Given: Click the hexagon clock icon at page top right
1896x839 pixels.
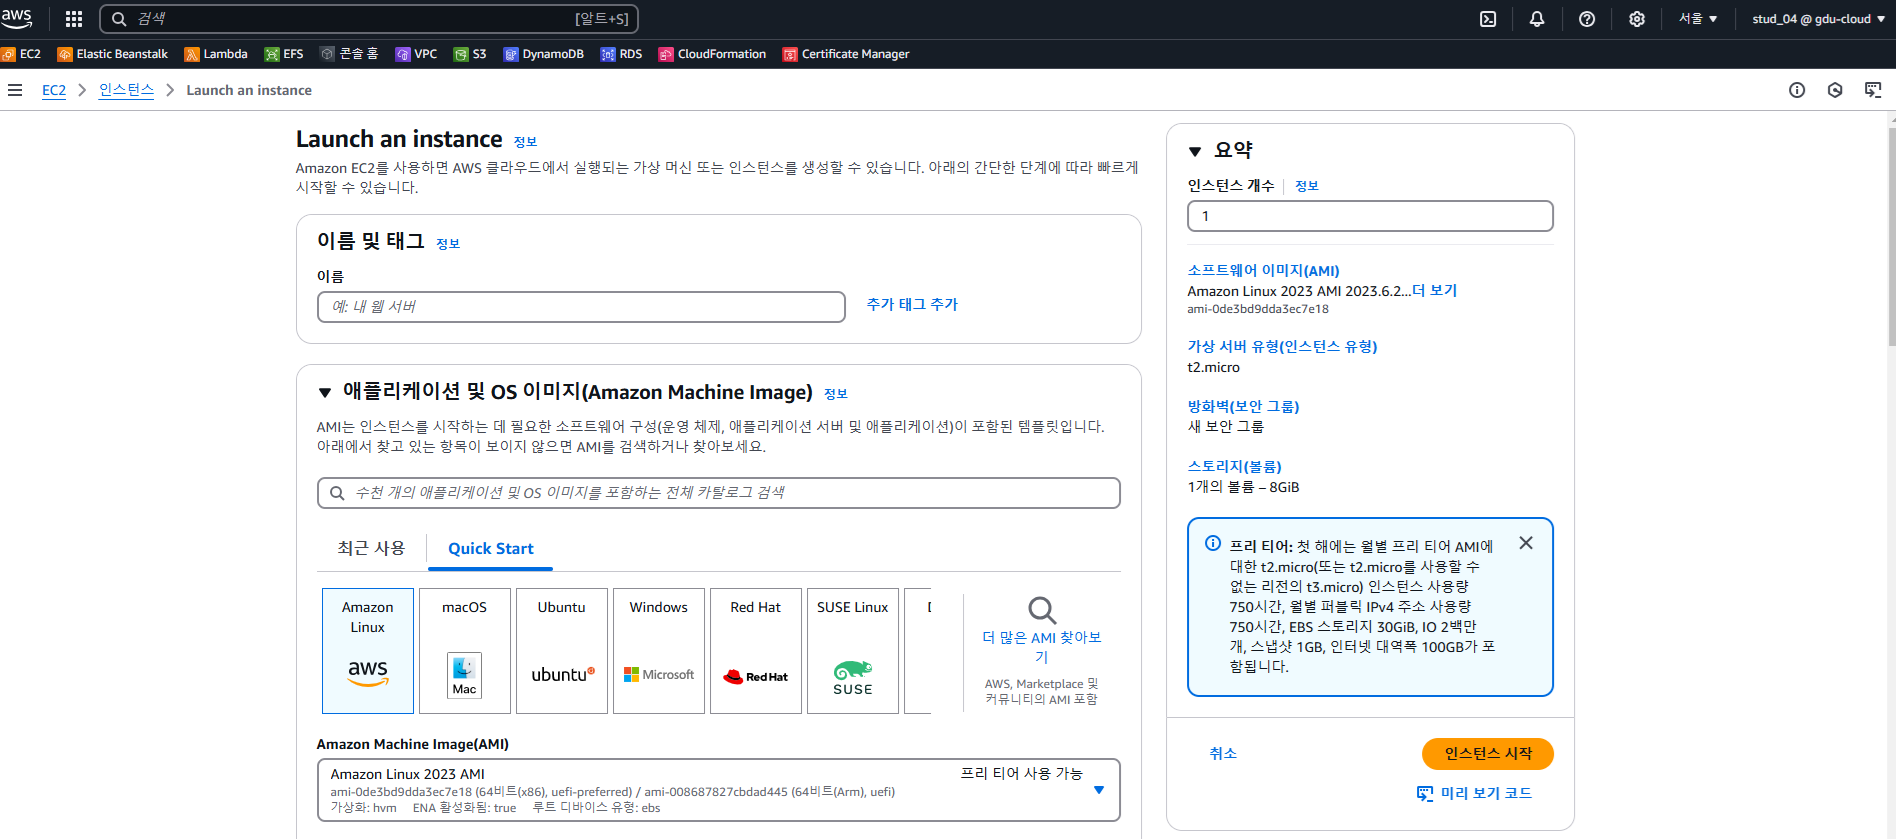Looking at the screenshot, I should (x=1835, y=90).
